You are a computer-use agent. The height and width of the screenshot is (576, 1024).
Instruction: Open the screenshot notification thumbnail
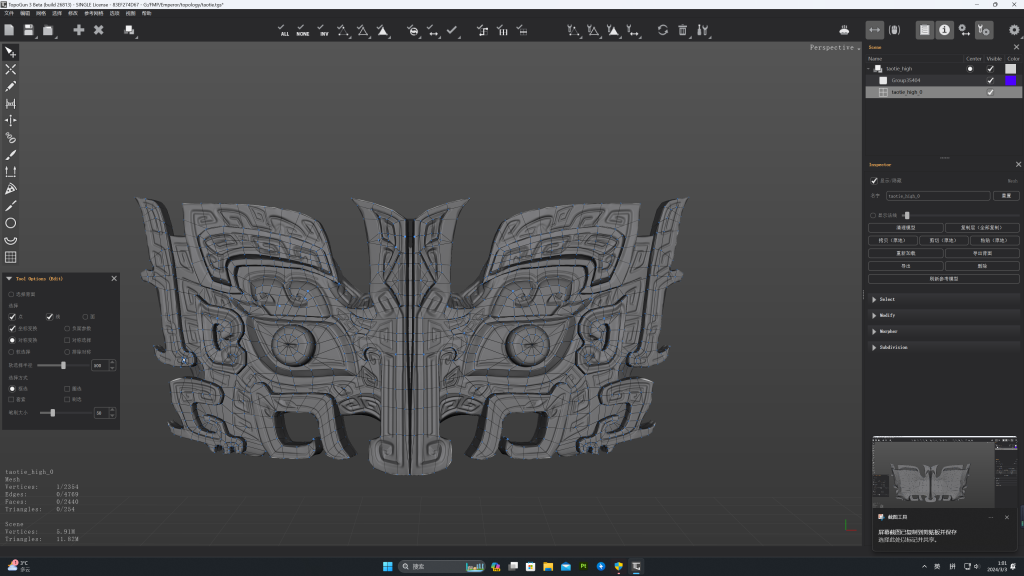pyautogui.click(x=944, y=472)
